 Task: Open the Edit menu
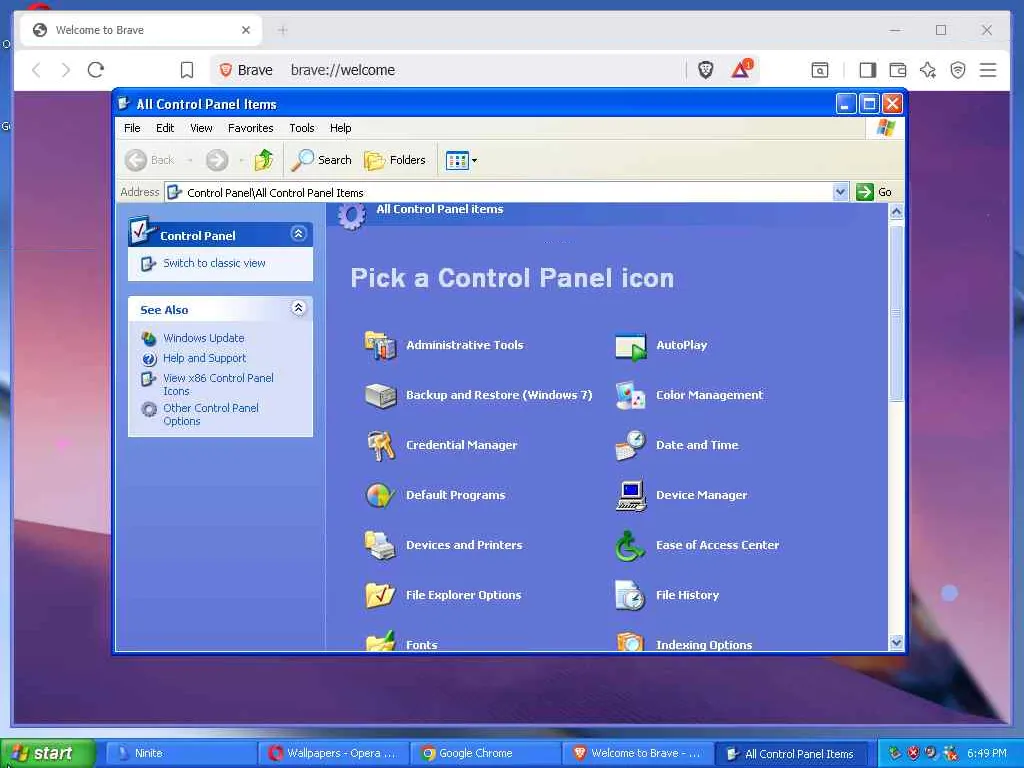pyautogui.click(x=165, y=128)
